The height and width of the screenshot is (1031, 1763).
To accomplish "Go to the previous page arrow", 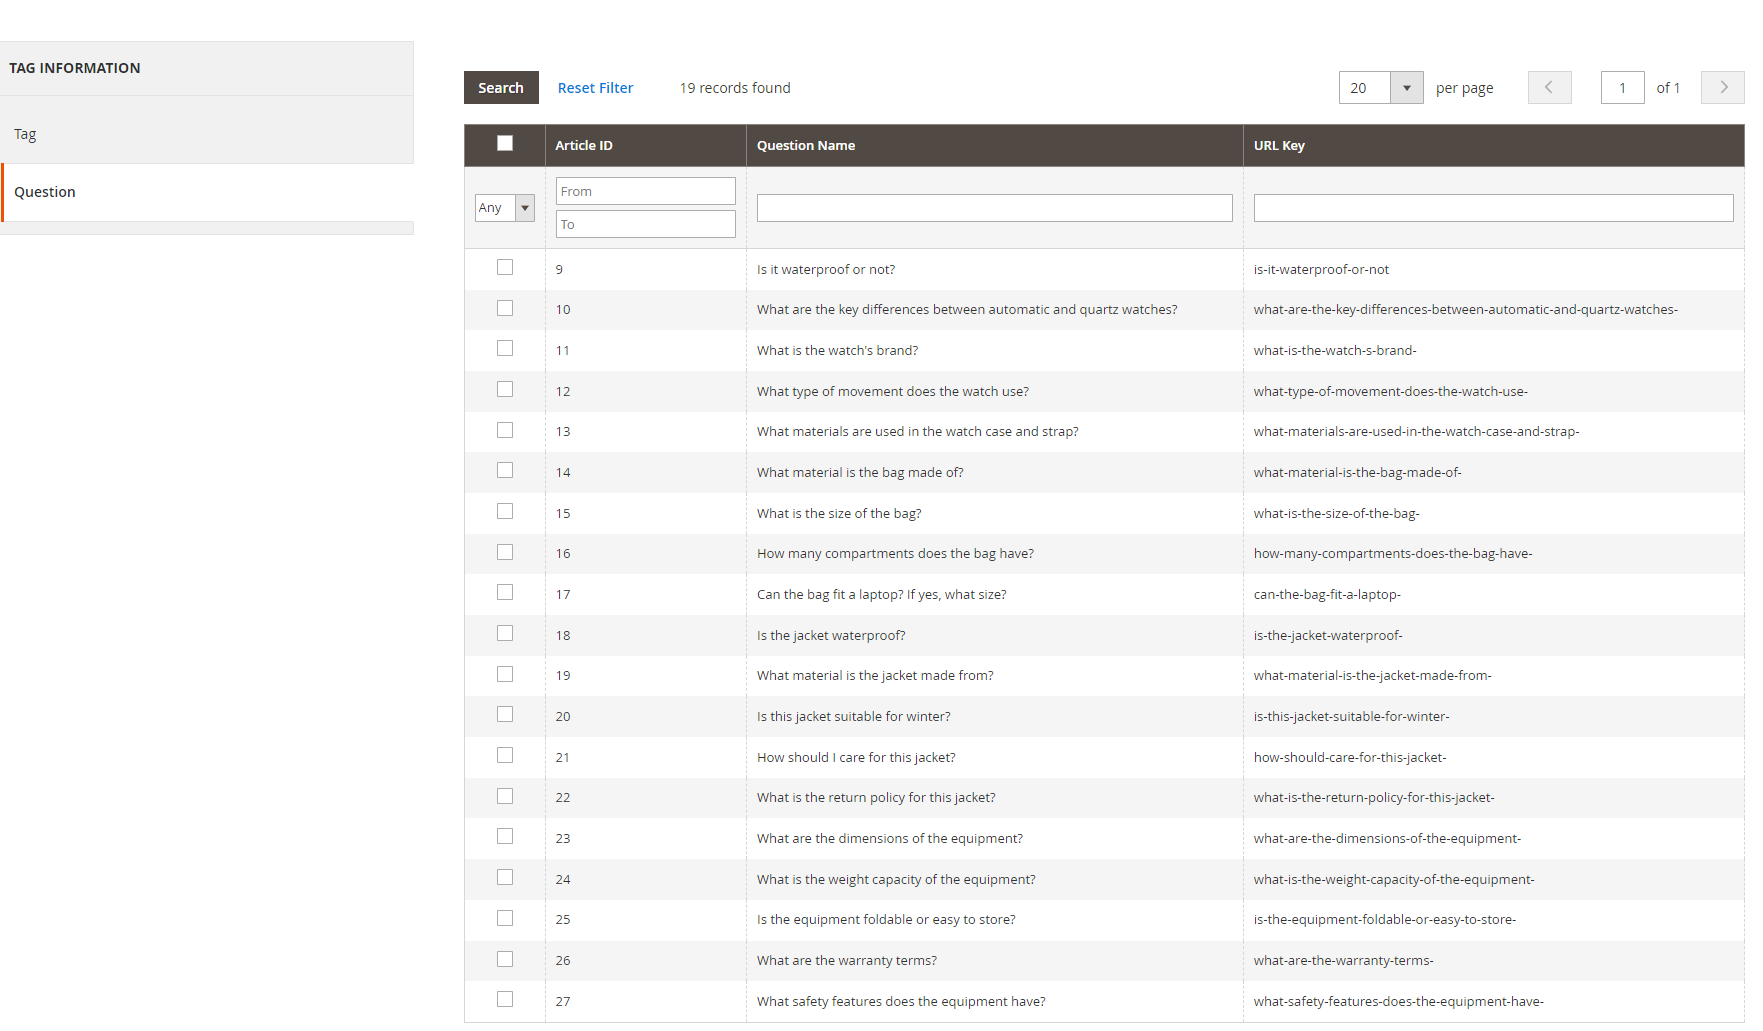I will click(1549, 88).
